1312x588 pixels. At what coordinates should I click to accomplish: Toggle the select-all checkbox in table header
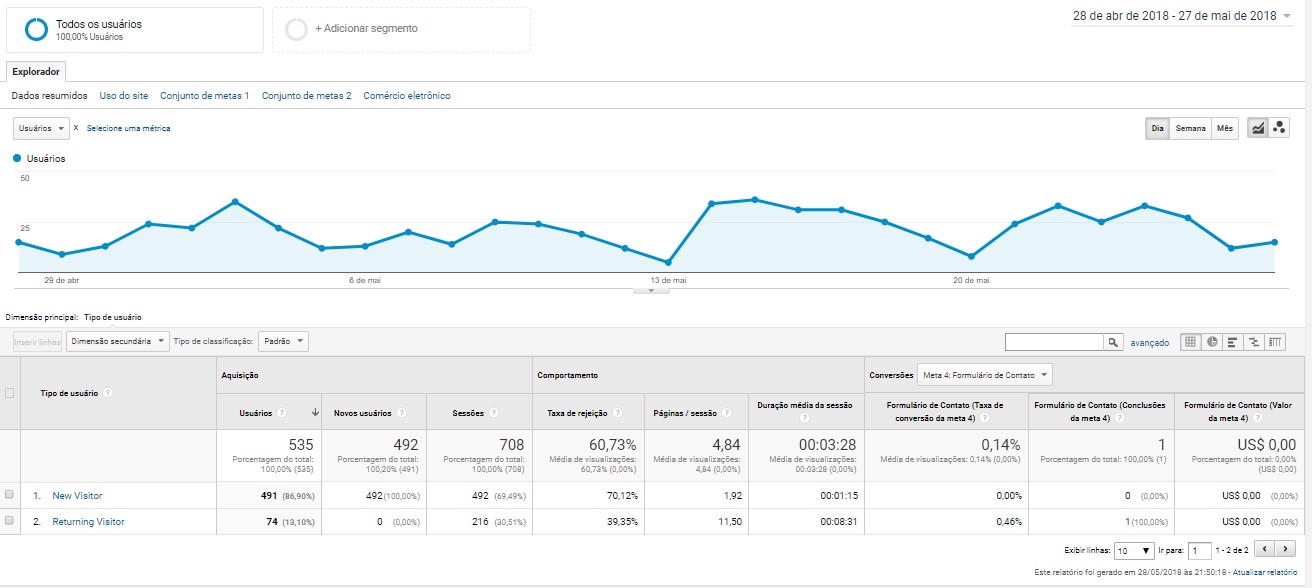(10, 393)
